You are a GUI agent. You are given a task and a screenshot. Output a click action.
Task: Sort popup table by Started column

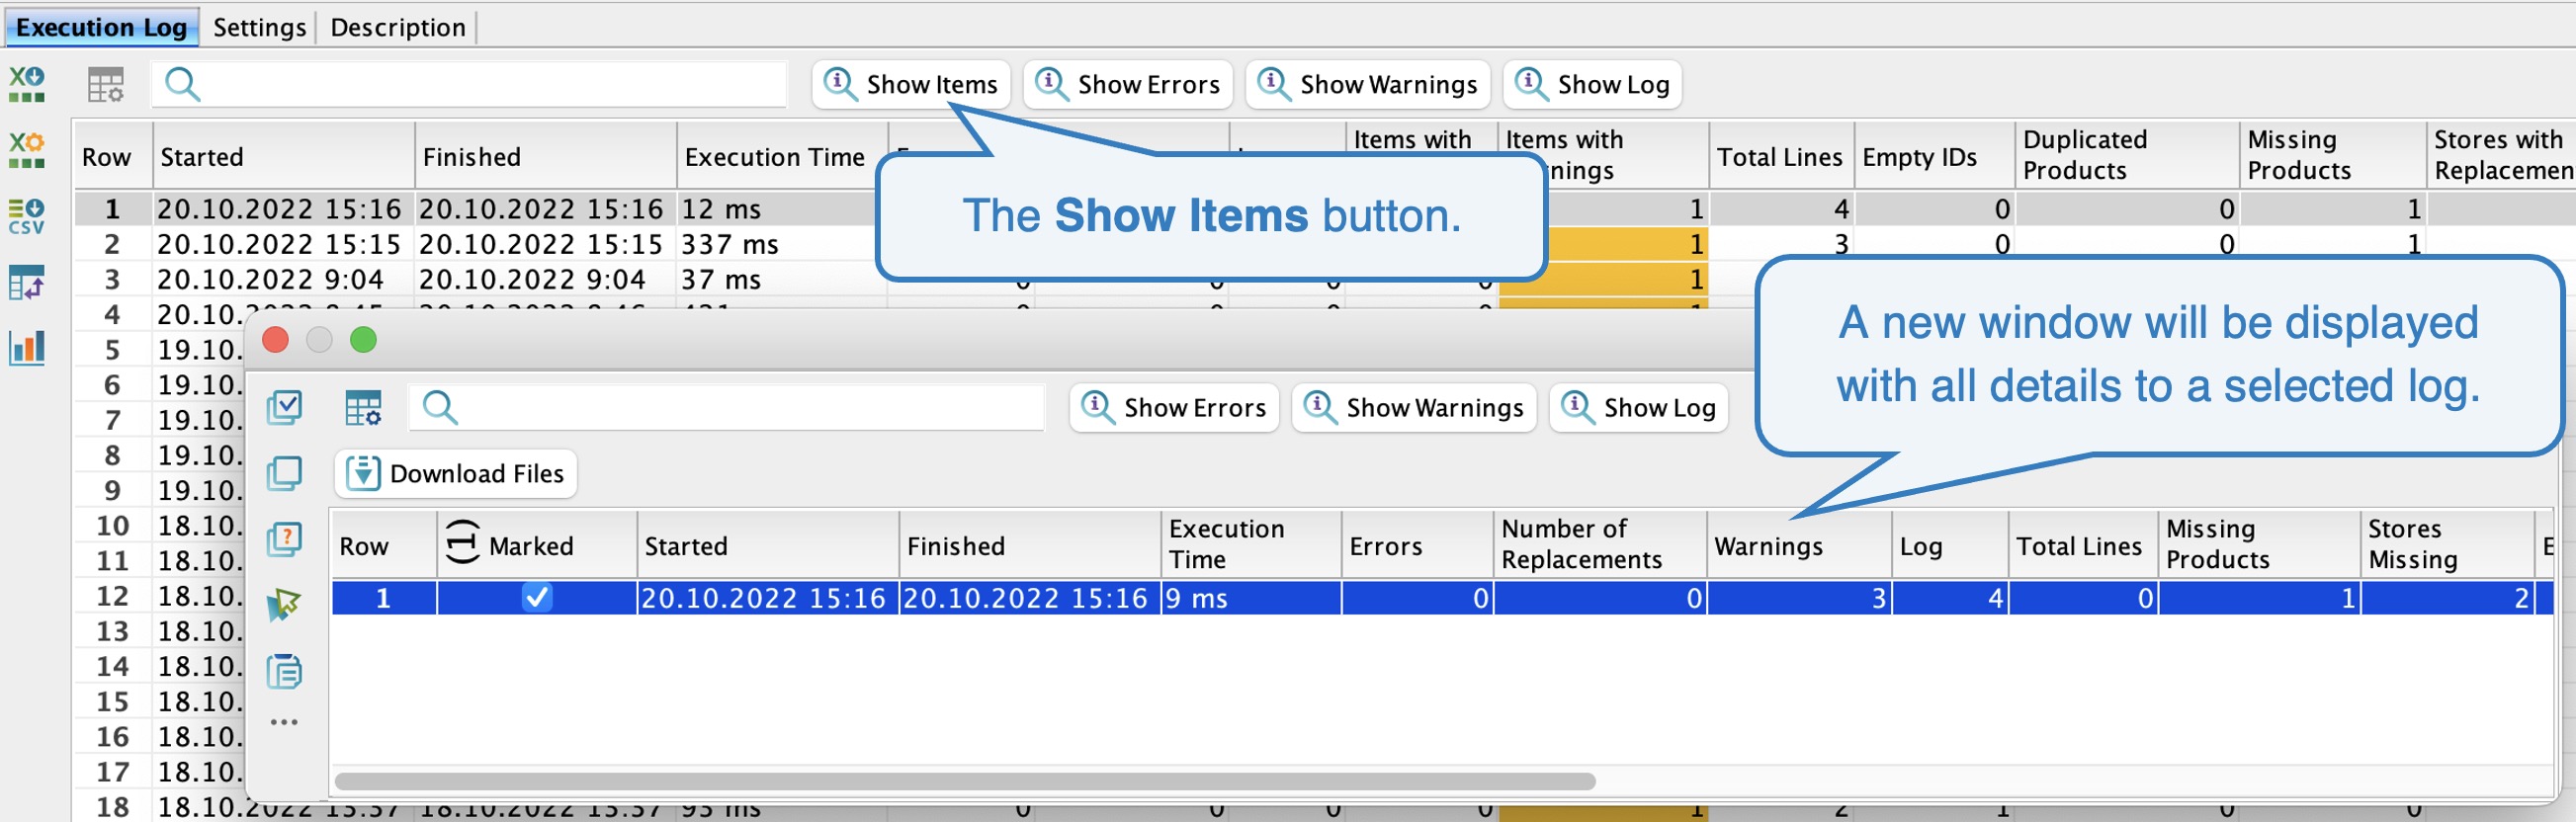768,545
